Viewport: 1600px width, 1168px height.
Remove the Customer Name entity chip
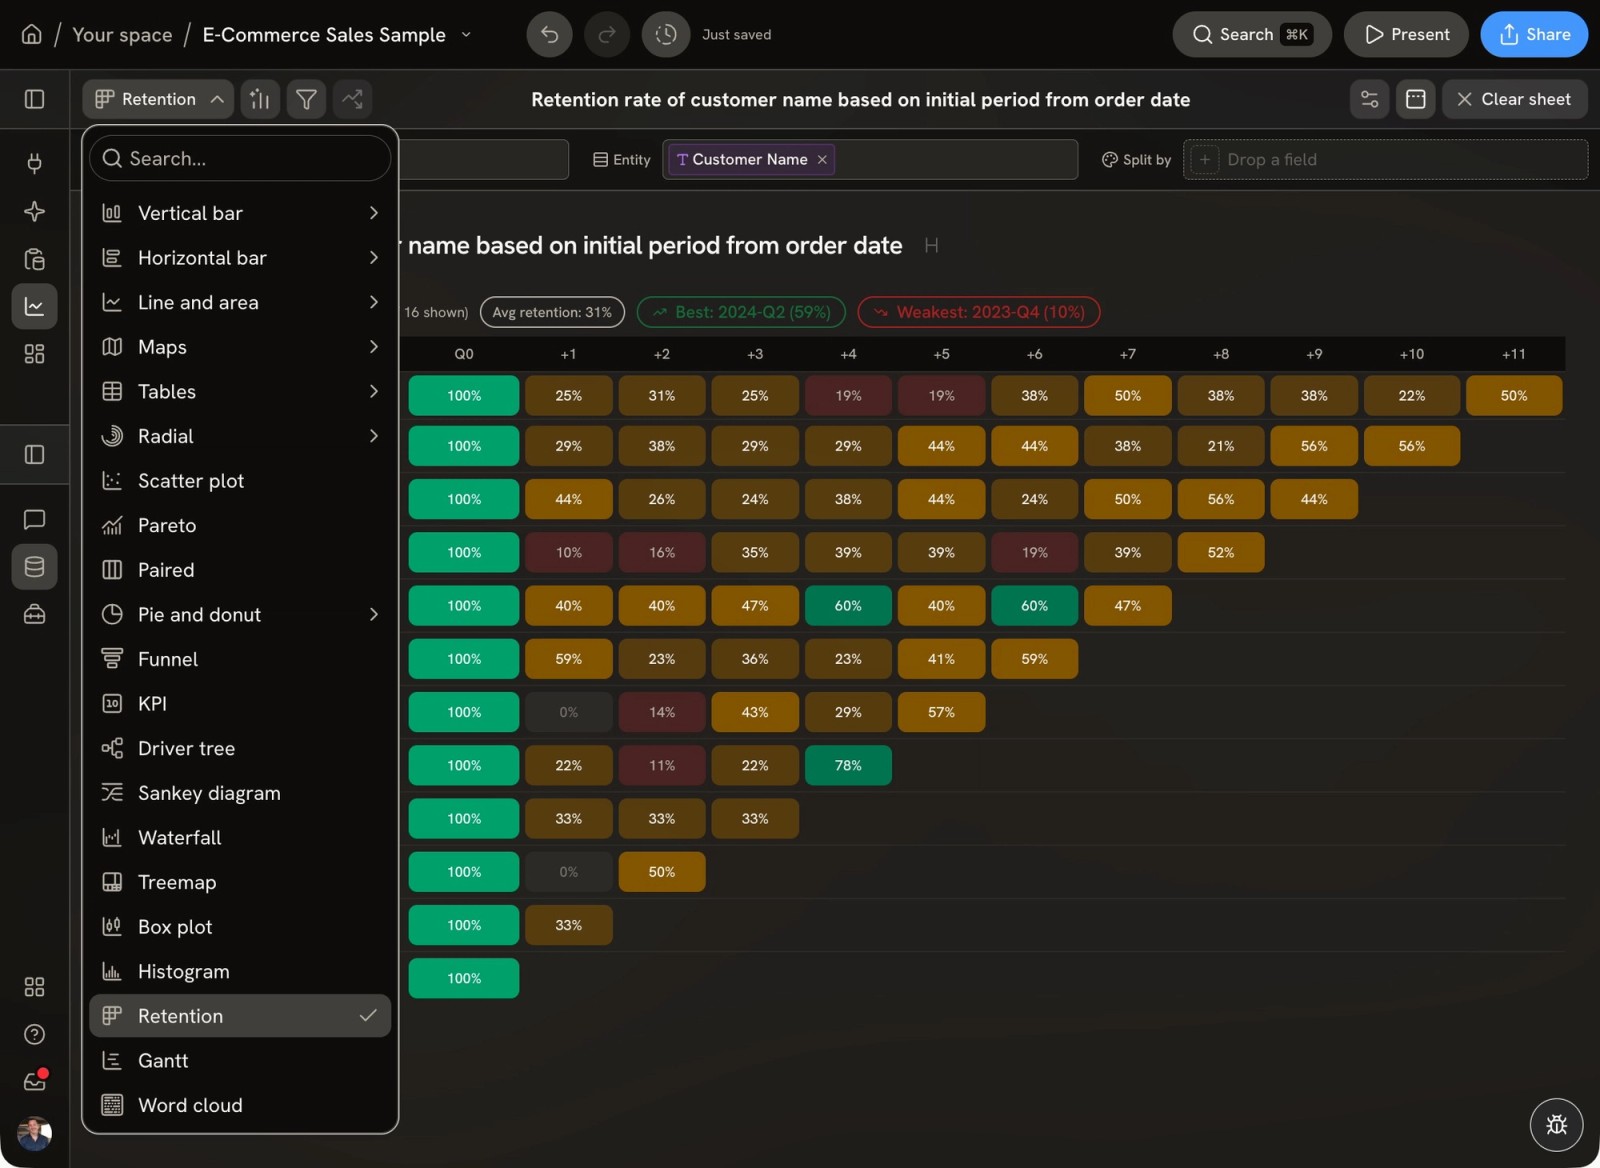point(822,160)
